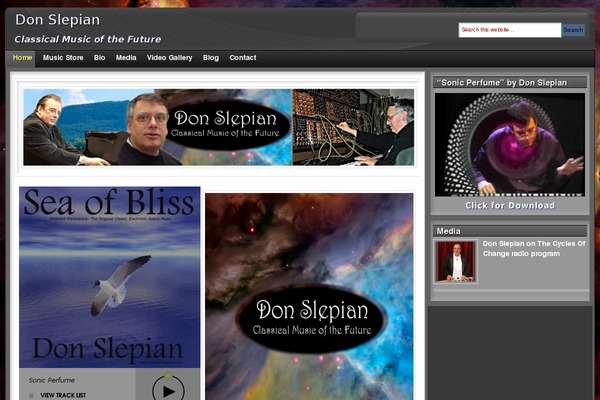Open the Sonic Perfume video thumbnail
Viewport: 600px width, 400px height.
click(510, 145)
